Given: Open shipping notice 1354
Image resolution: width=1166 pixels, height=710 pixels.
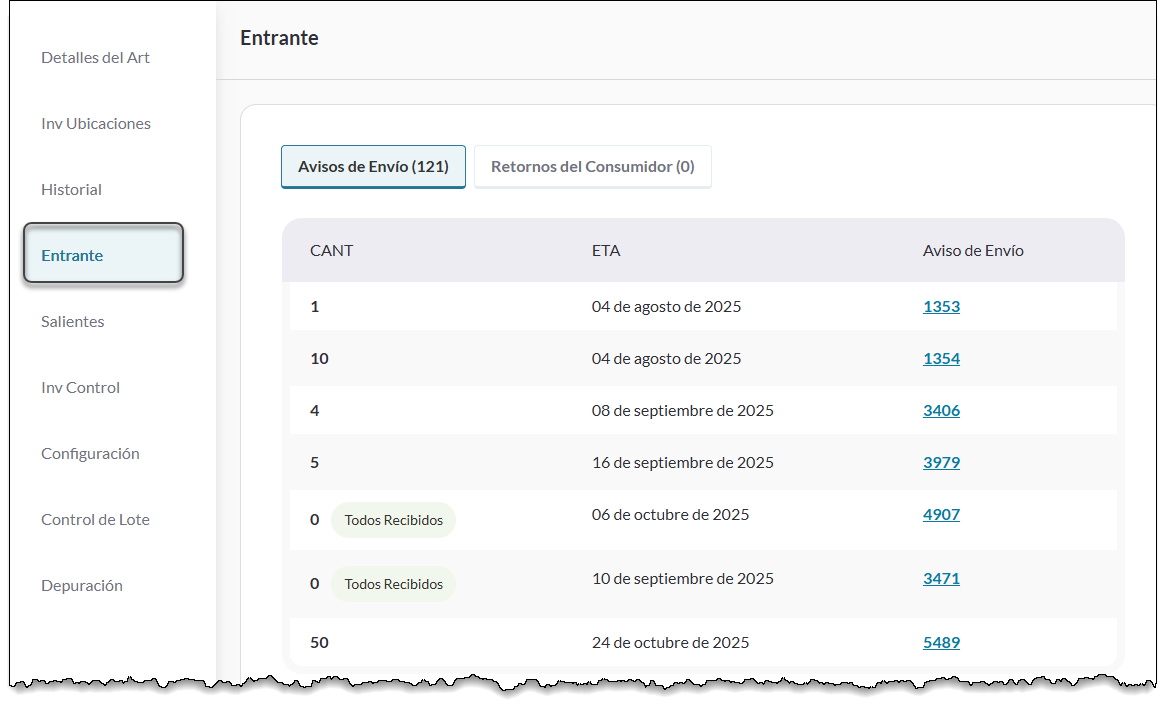Looking at the screenshot, I should coord(941,358).
